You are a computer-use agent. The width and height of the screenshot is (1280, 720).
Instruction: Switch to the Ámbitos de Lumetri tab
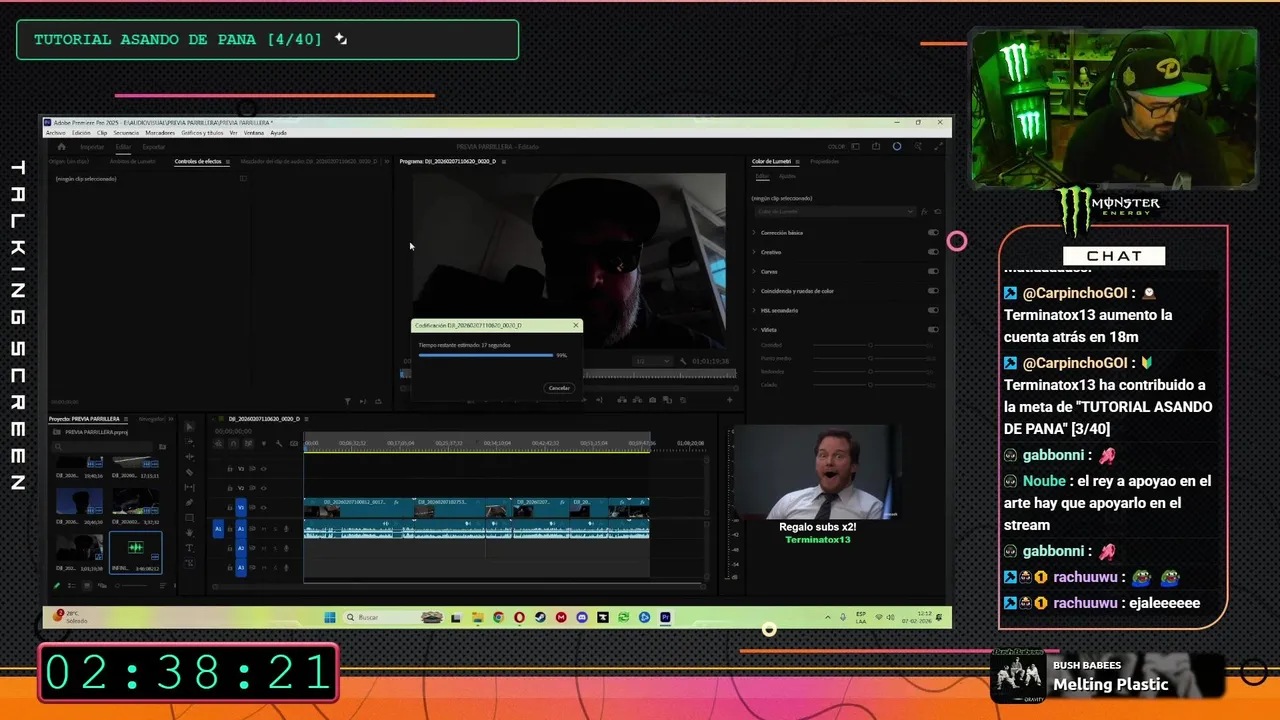click(x=133, y=161)
